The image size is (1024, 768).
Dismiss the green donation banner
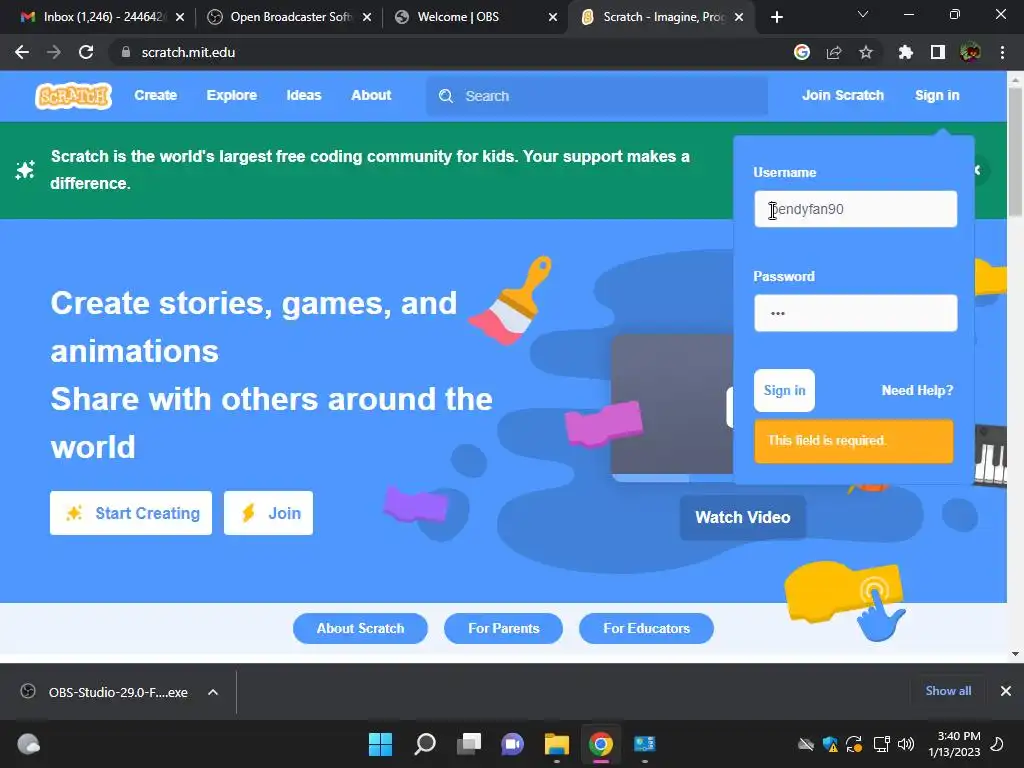pyautogui.click(x=978, y=170)
